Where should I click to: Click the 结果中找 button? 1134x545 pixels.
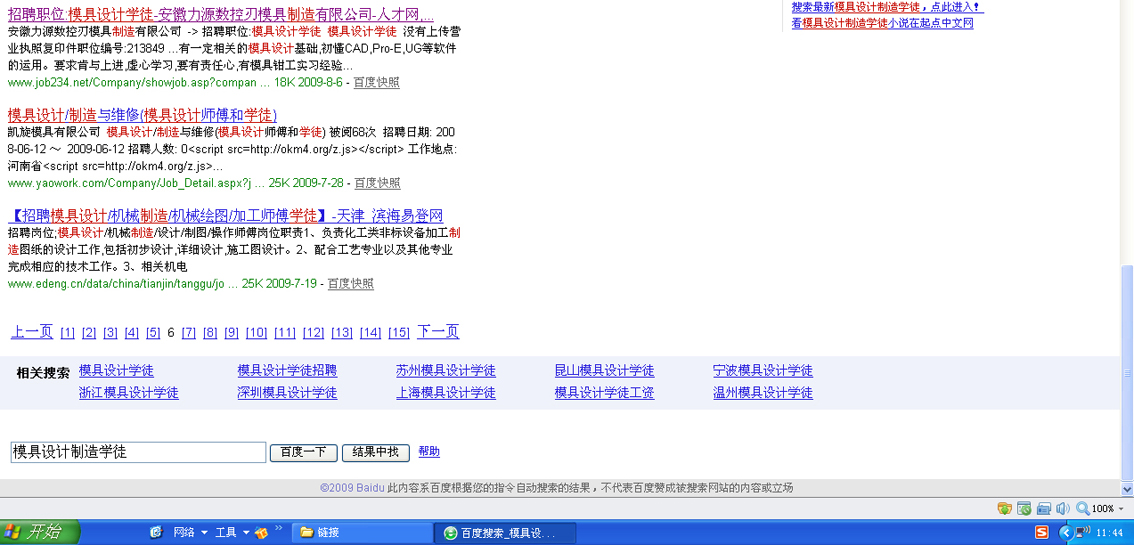tap(375, 452)
